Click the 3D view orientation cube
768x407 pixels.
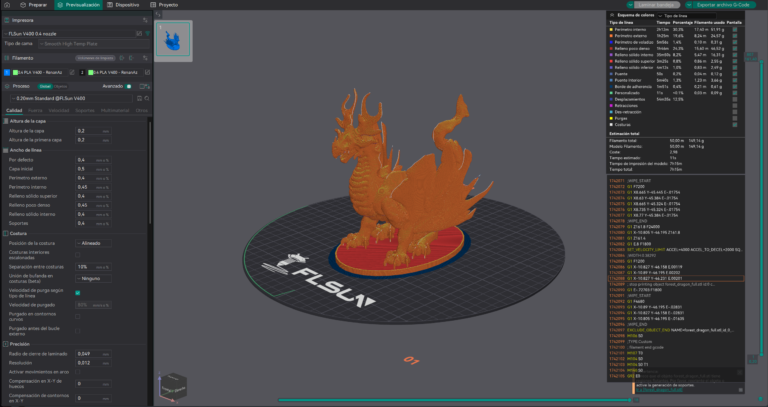pyautogui.click(x=174, y=383)
